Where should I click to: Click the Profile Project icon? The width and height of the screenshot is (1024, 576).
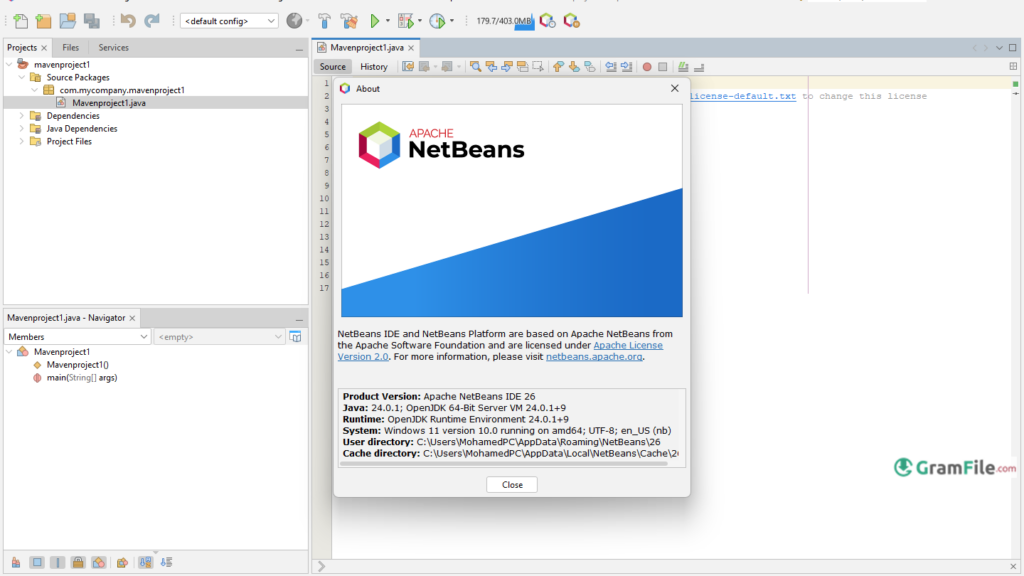coord(437,21)
